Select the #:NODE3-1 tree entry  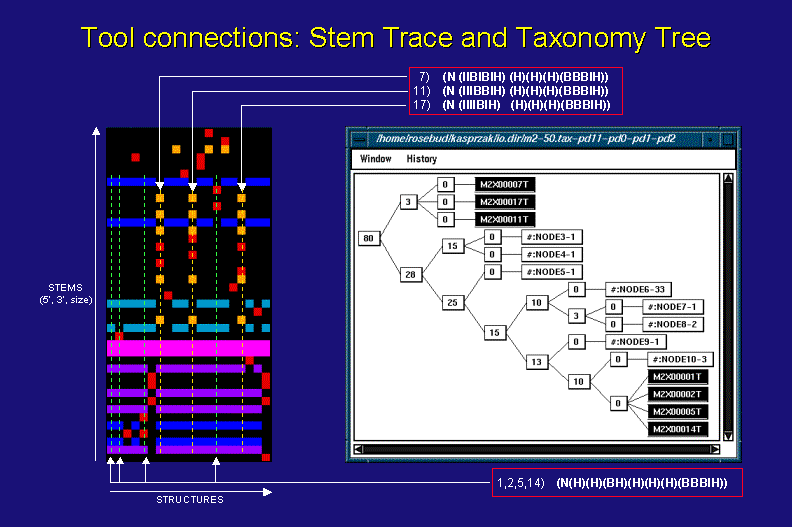553,237
